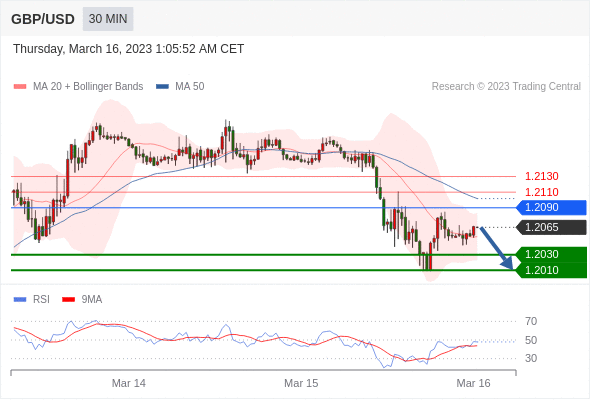Click the red 9MA legend swatch
590x400 pixels.
pyautogui.click(x=68, y=300)
